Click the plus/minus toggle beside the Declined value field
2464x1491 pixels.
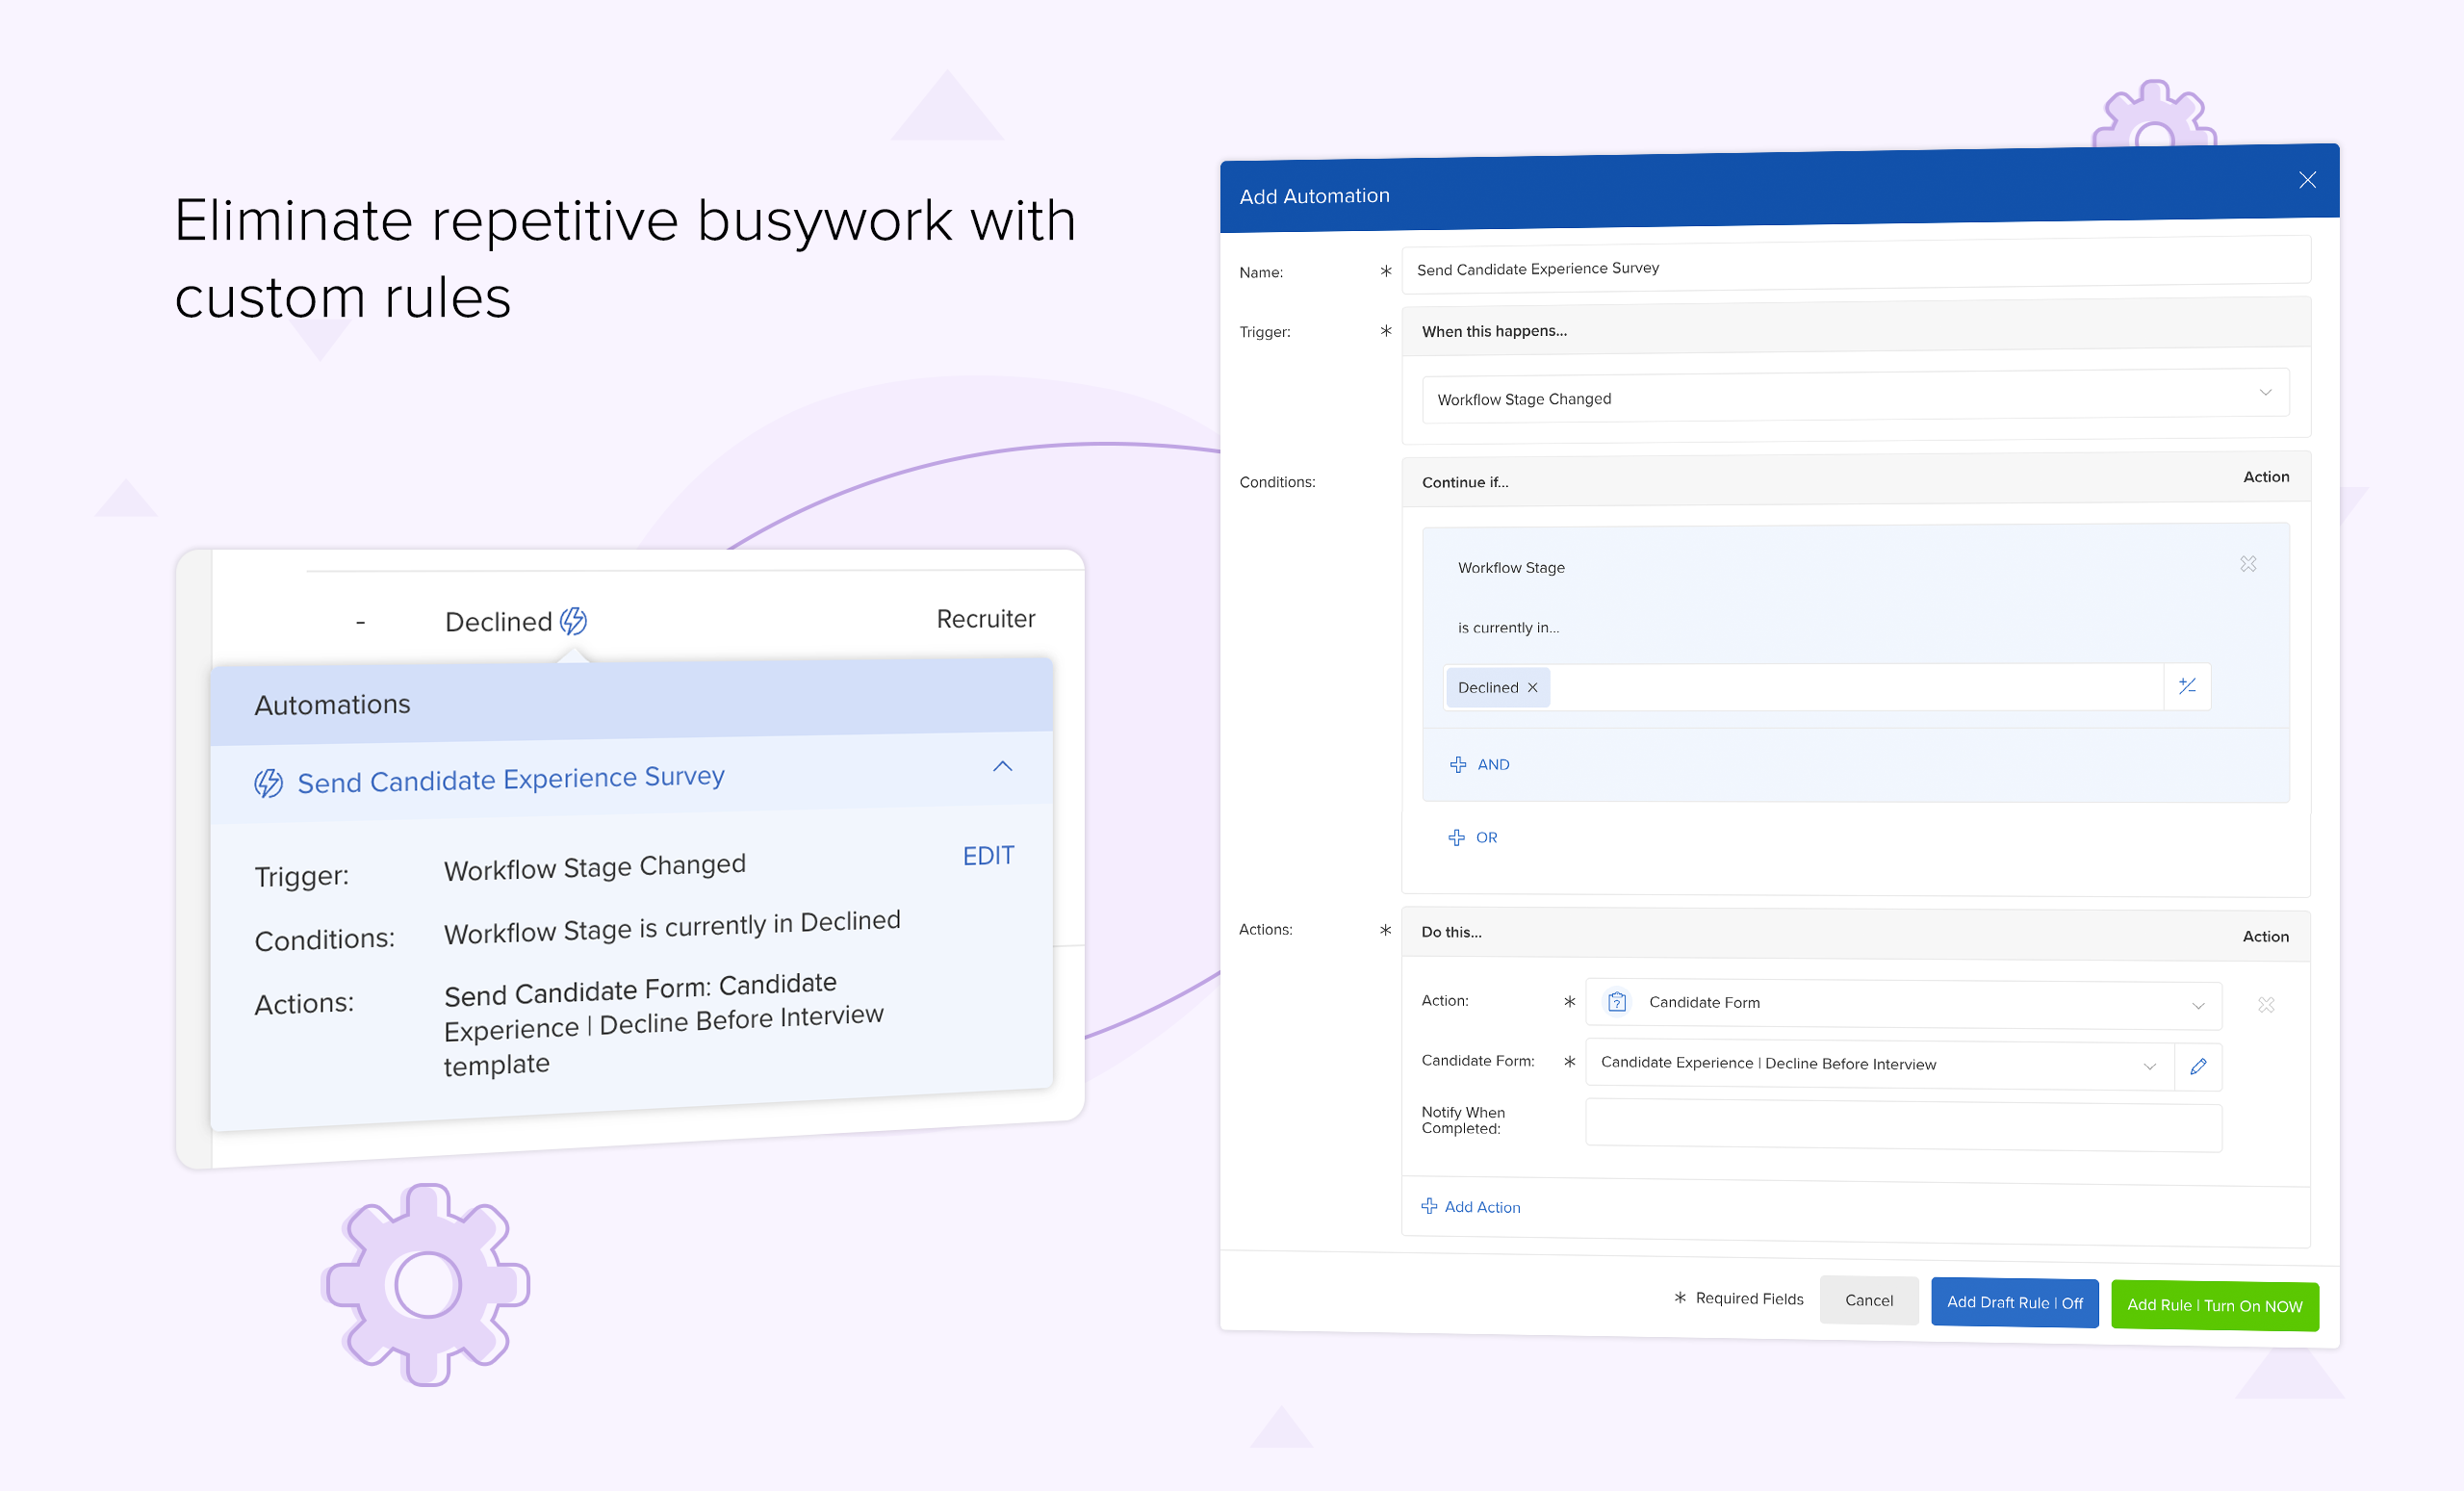2187,686
